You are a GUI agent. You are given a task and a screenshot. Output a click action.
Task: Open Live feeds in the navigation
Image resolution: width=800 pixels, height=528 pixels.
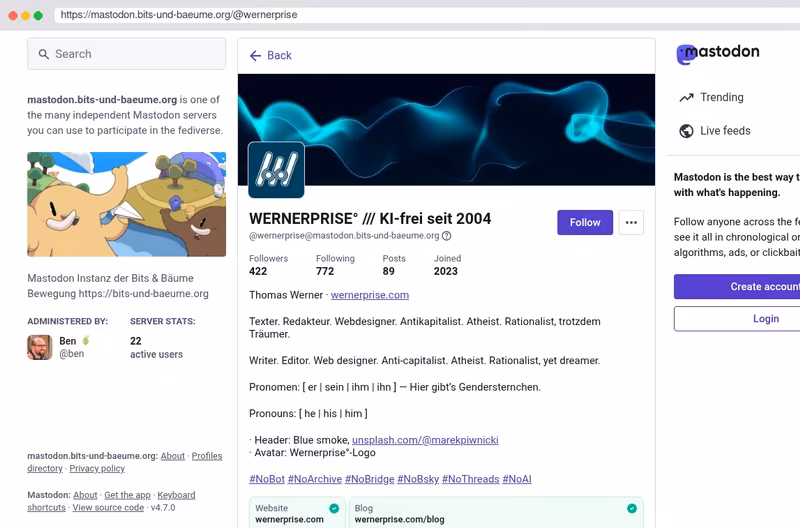(x=715, y=131)
